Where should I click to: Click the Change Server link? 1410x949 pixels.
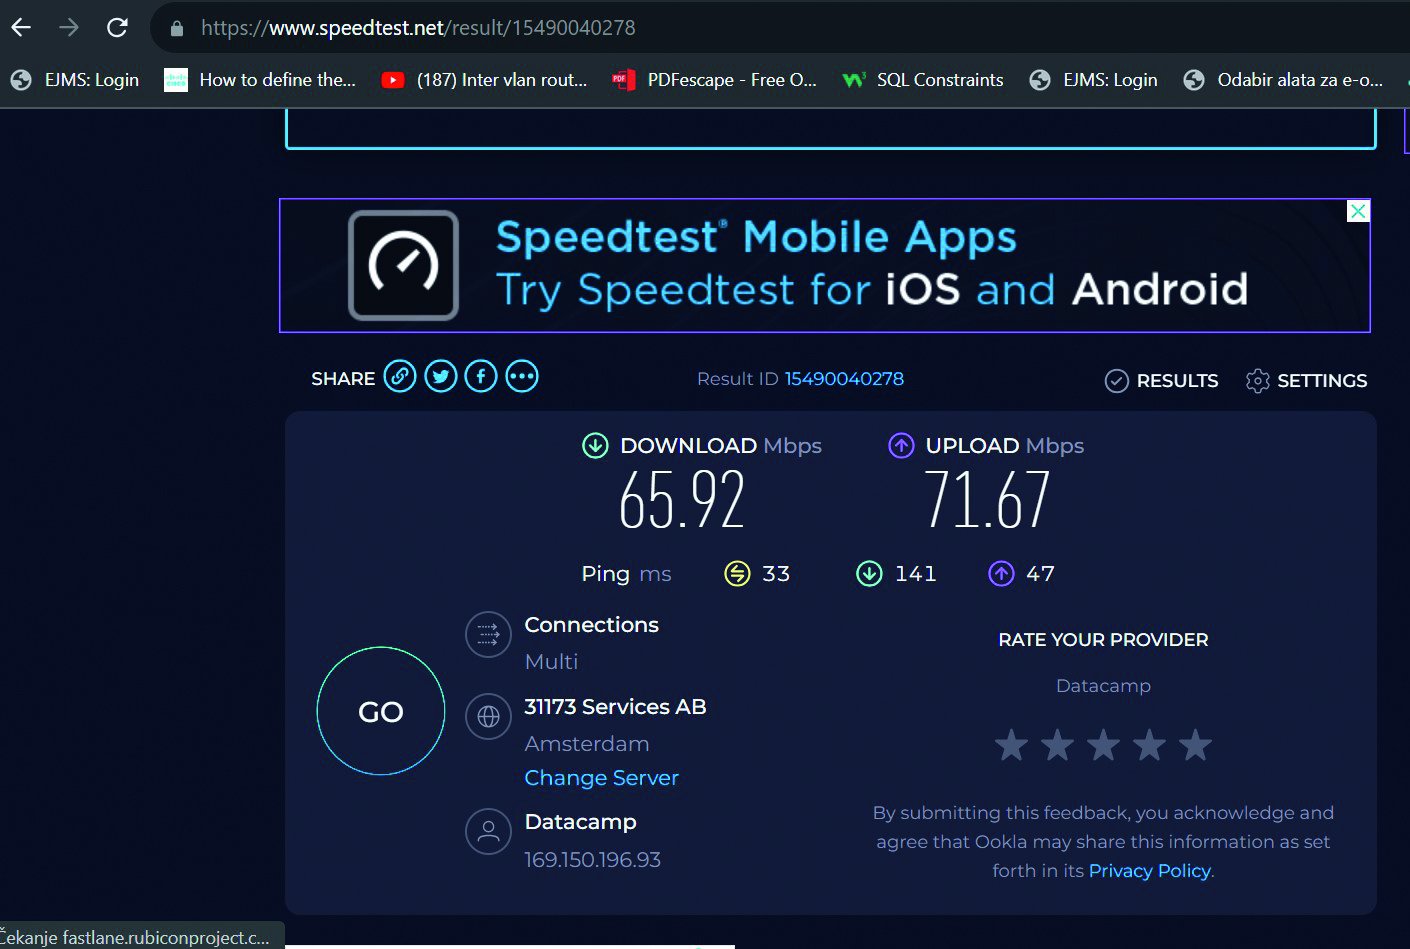coord(601,778)
